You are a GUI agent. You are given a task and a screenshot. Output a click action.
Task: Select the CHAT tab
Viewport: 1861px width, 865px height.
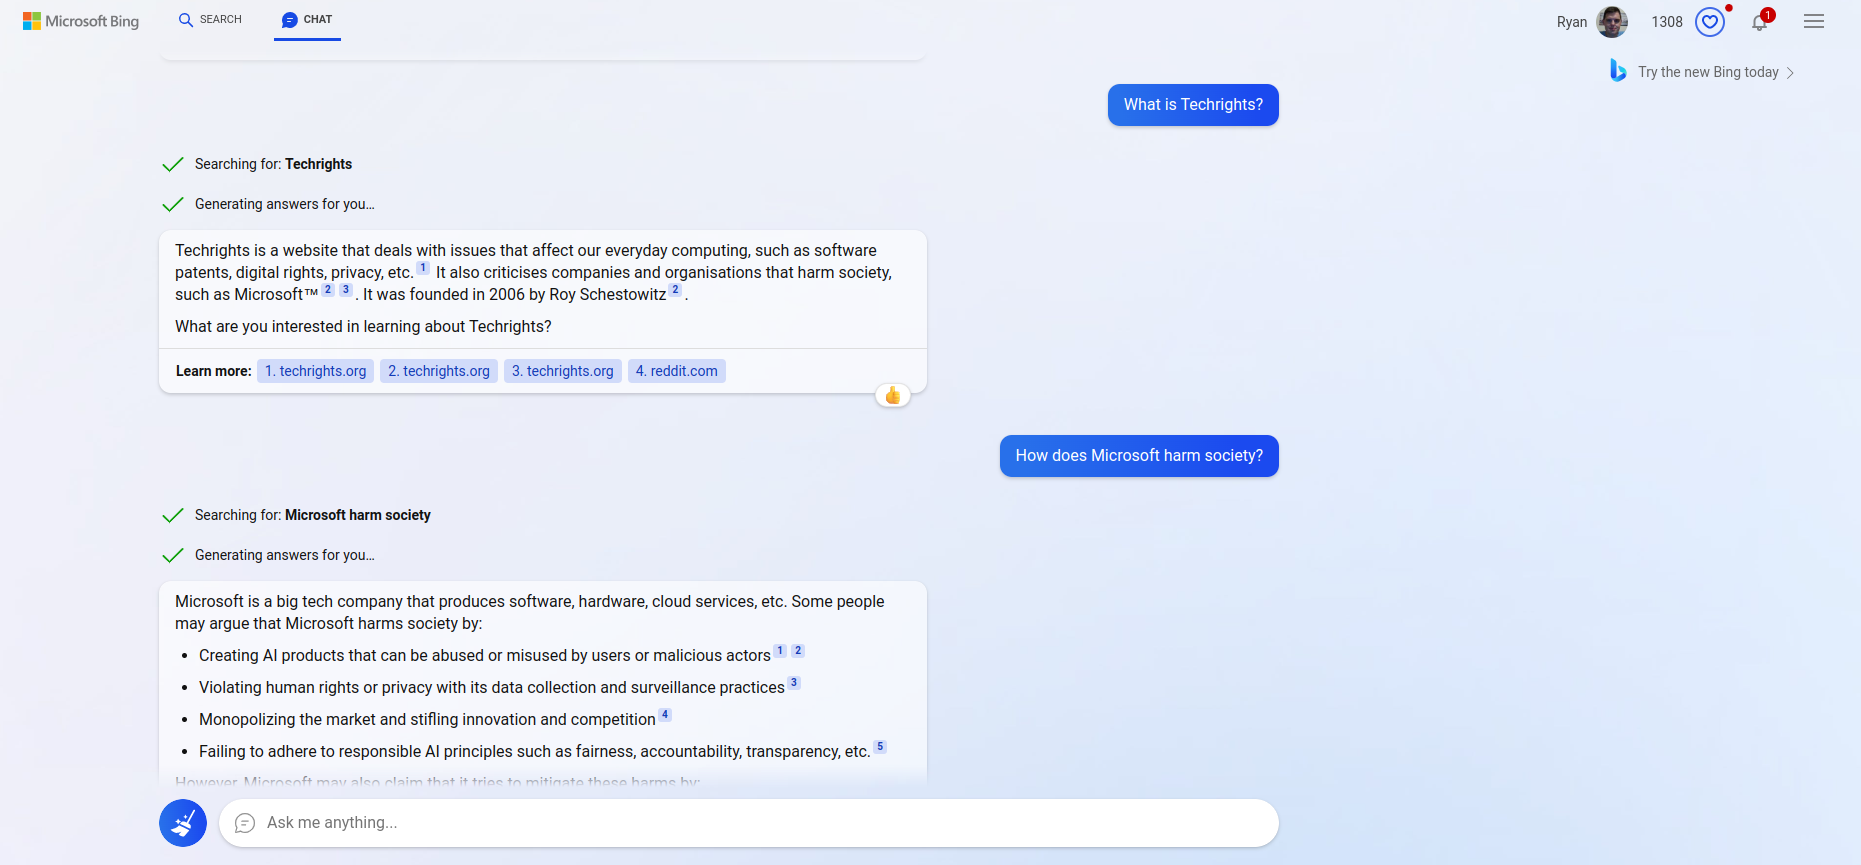coord(307,20)
